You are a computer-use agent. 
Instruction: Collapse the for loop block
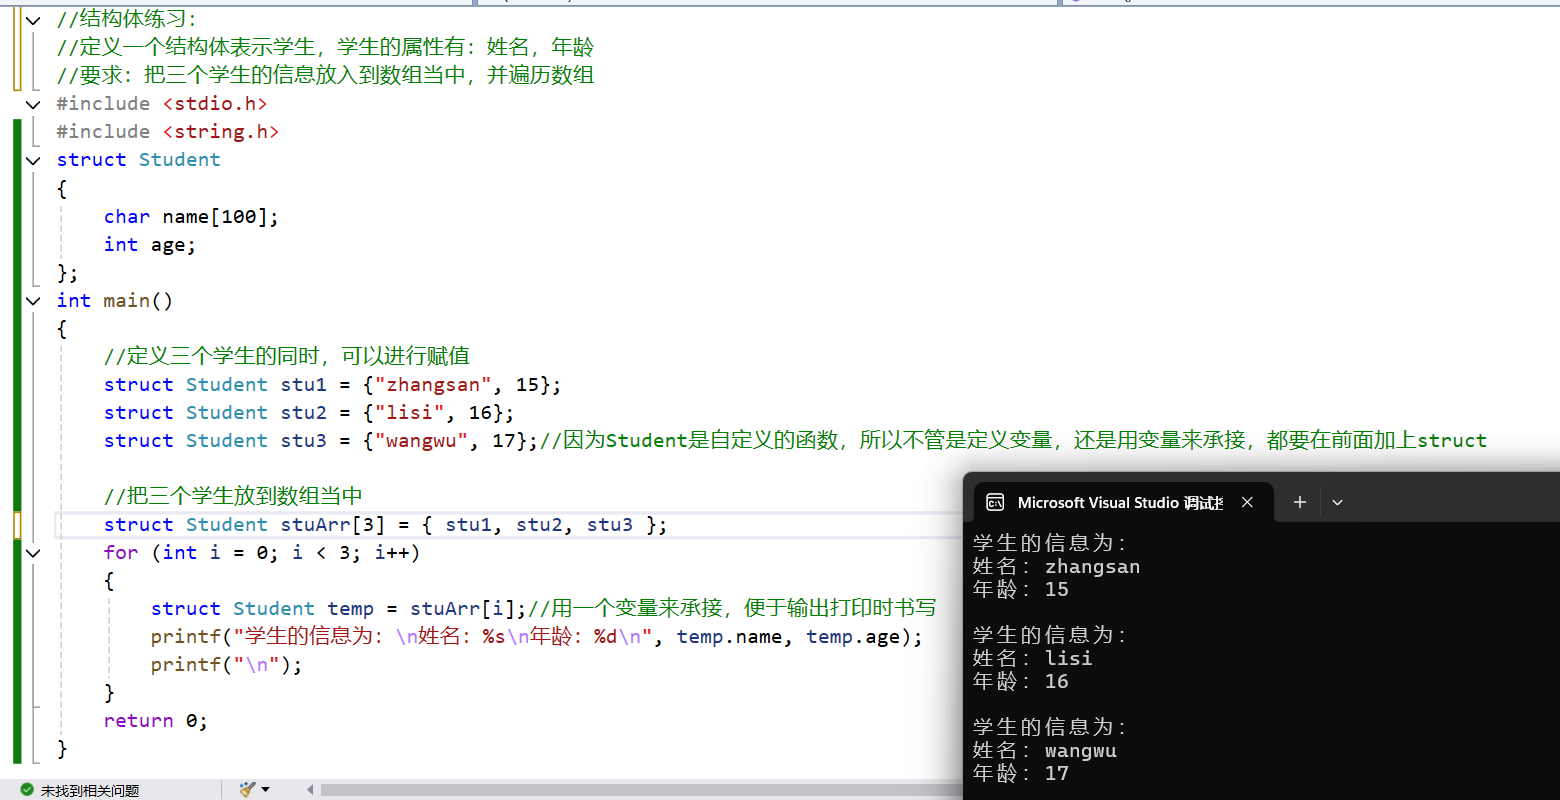click(x=34, y=553)
